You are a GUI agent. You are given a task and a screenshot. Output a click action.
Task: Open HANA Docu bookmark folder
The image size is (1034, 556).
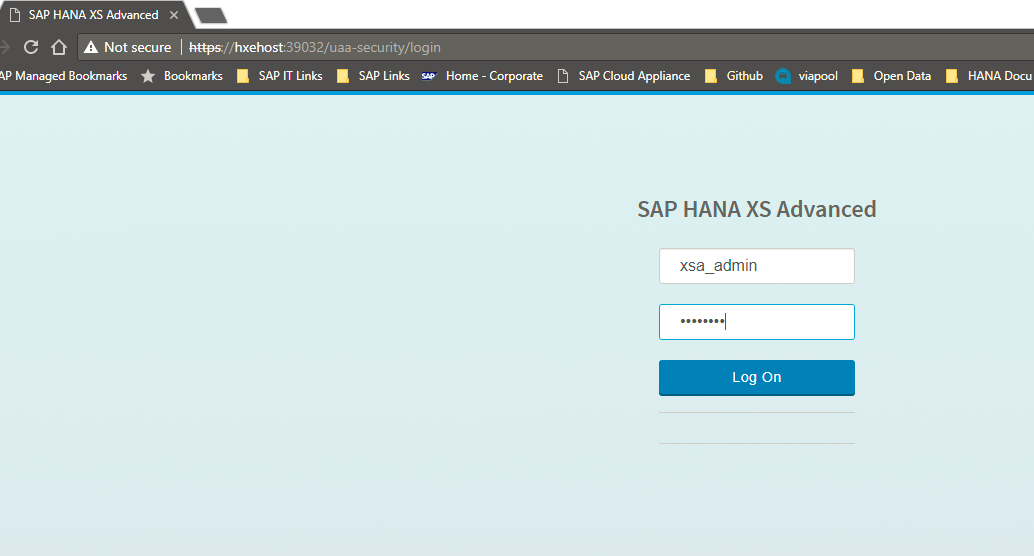(x=989, y=76)
